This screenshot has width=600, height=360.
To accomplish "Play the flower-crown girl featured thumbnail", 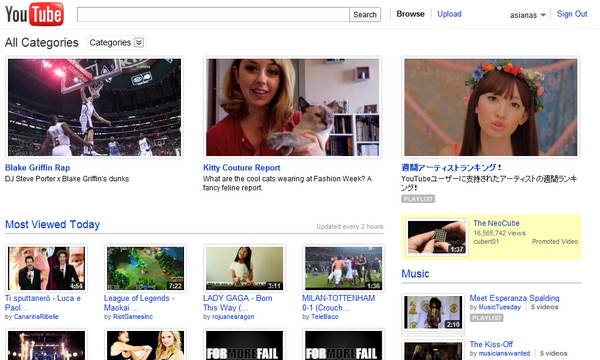I will pos(491,107).
